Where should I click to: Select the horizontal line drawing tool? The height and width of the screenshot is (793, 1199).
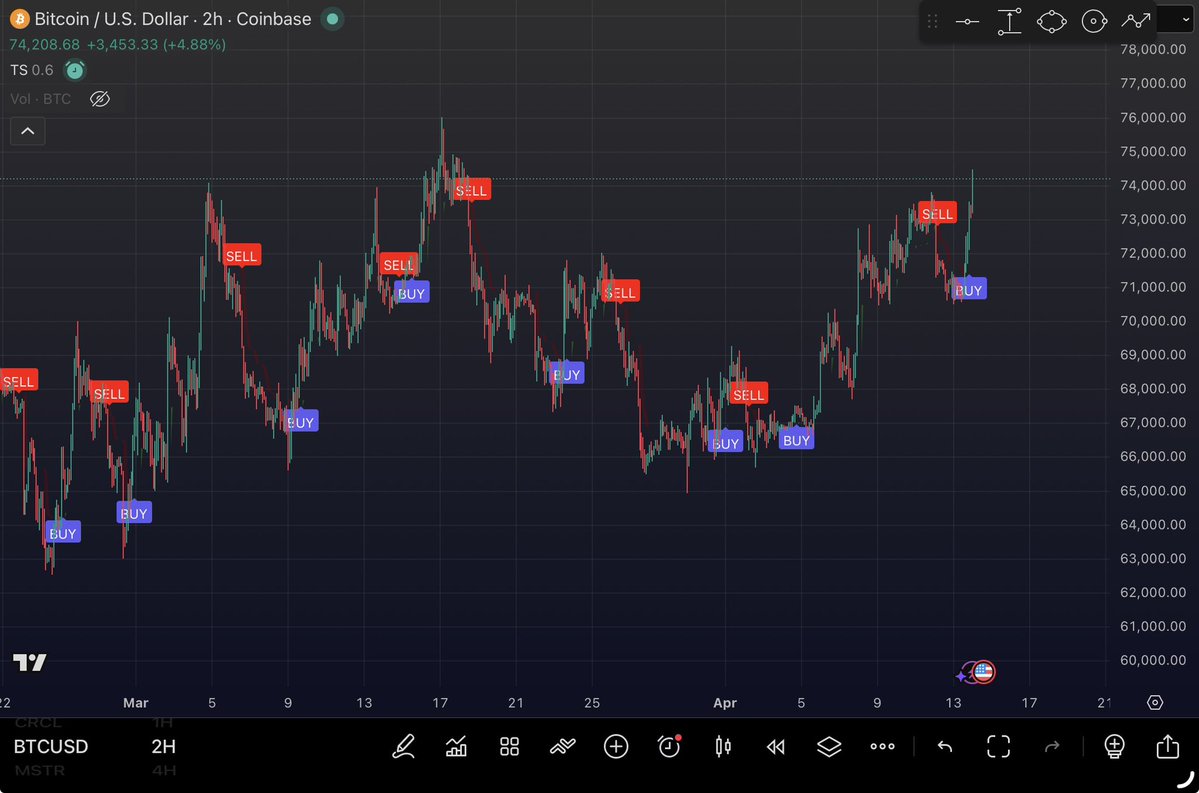coord(967,21)
